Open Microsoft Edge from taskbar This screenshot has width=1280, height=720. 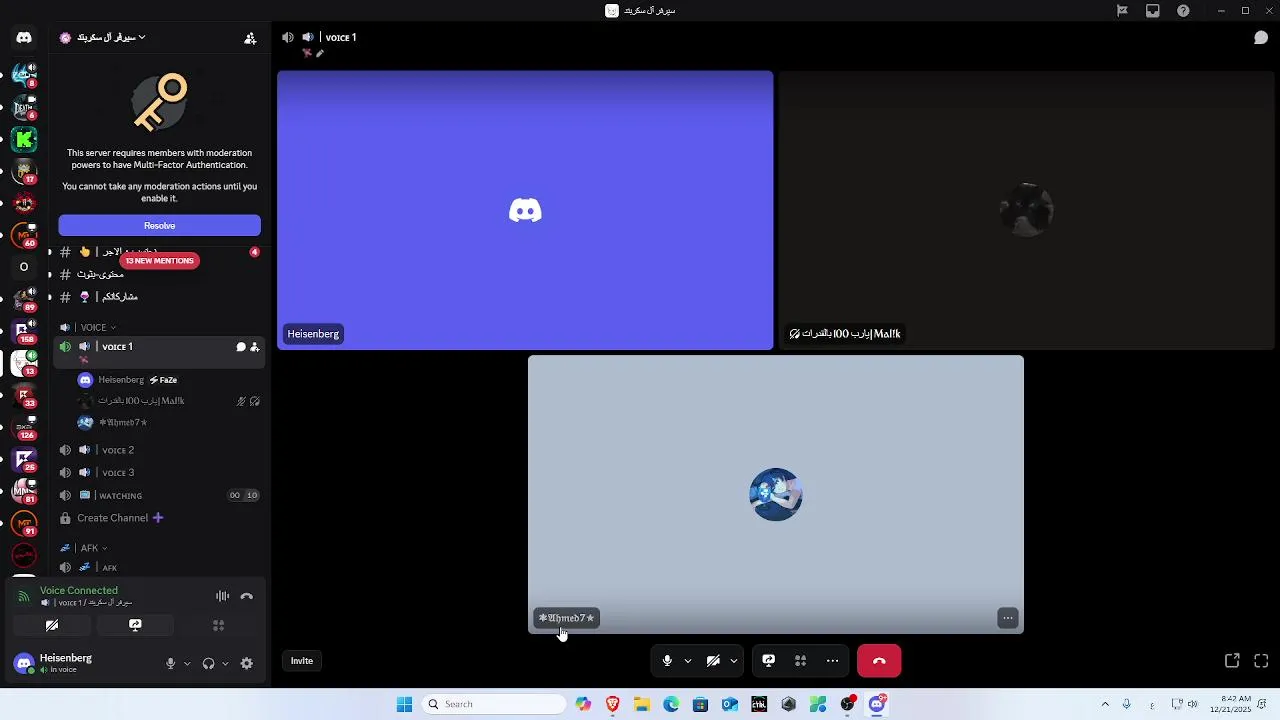coord(671,704)
